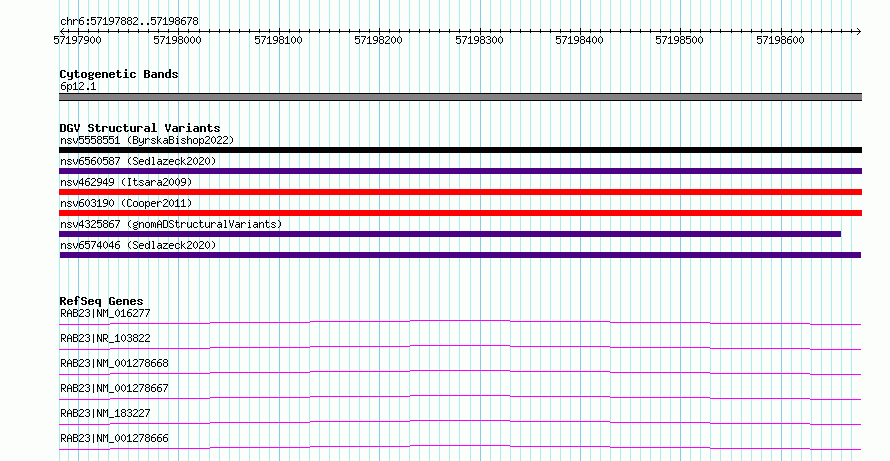Screen dimensions: 890x461
Task: Click the RefSeq Genes track title
Action: [101, 301]
